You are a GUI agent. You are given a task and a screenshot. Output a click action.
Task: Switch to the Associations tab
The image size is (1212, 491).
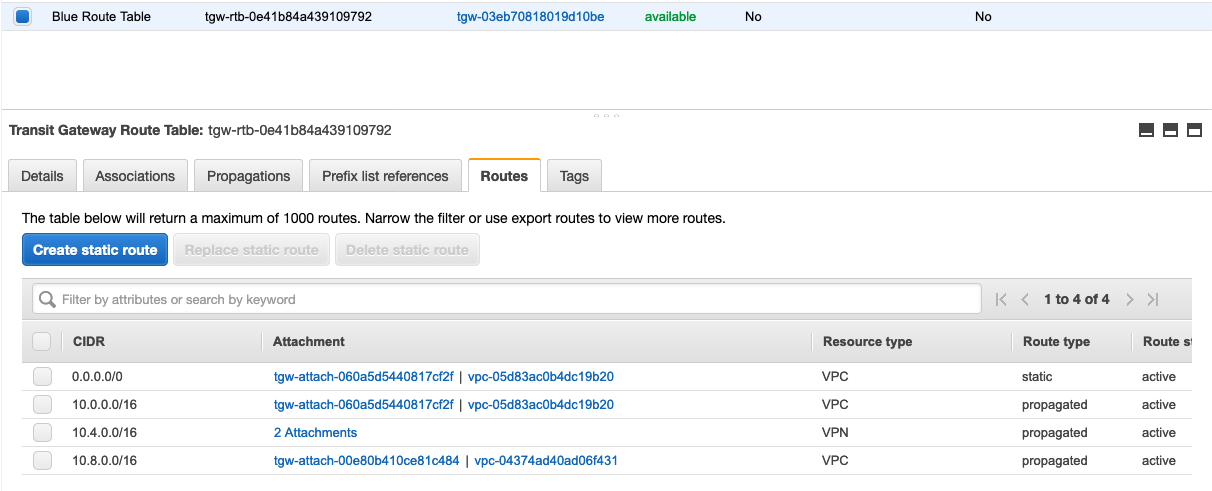click(135, 176)
